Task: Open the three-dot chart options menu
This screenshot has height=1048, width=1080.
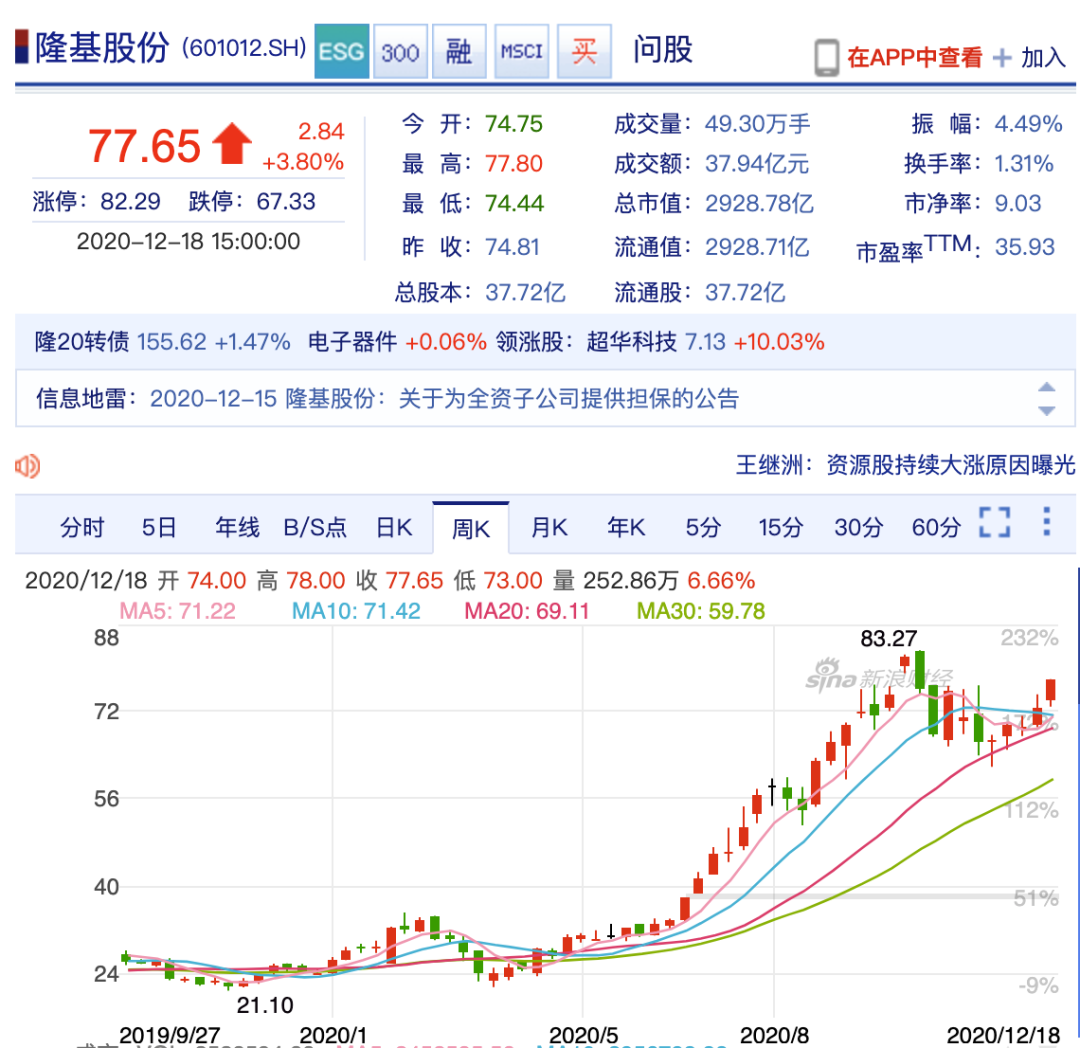Action: click(x=1046, y=522)
